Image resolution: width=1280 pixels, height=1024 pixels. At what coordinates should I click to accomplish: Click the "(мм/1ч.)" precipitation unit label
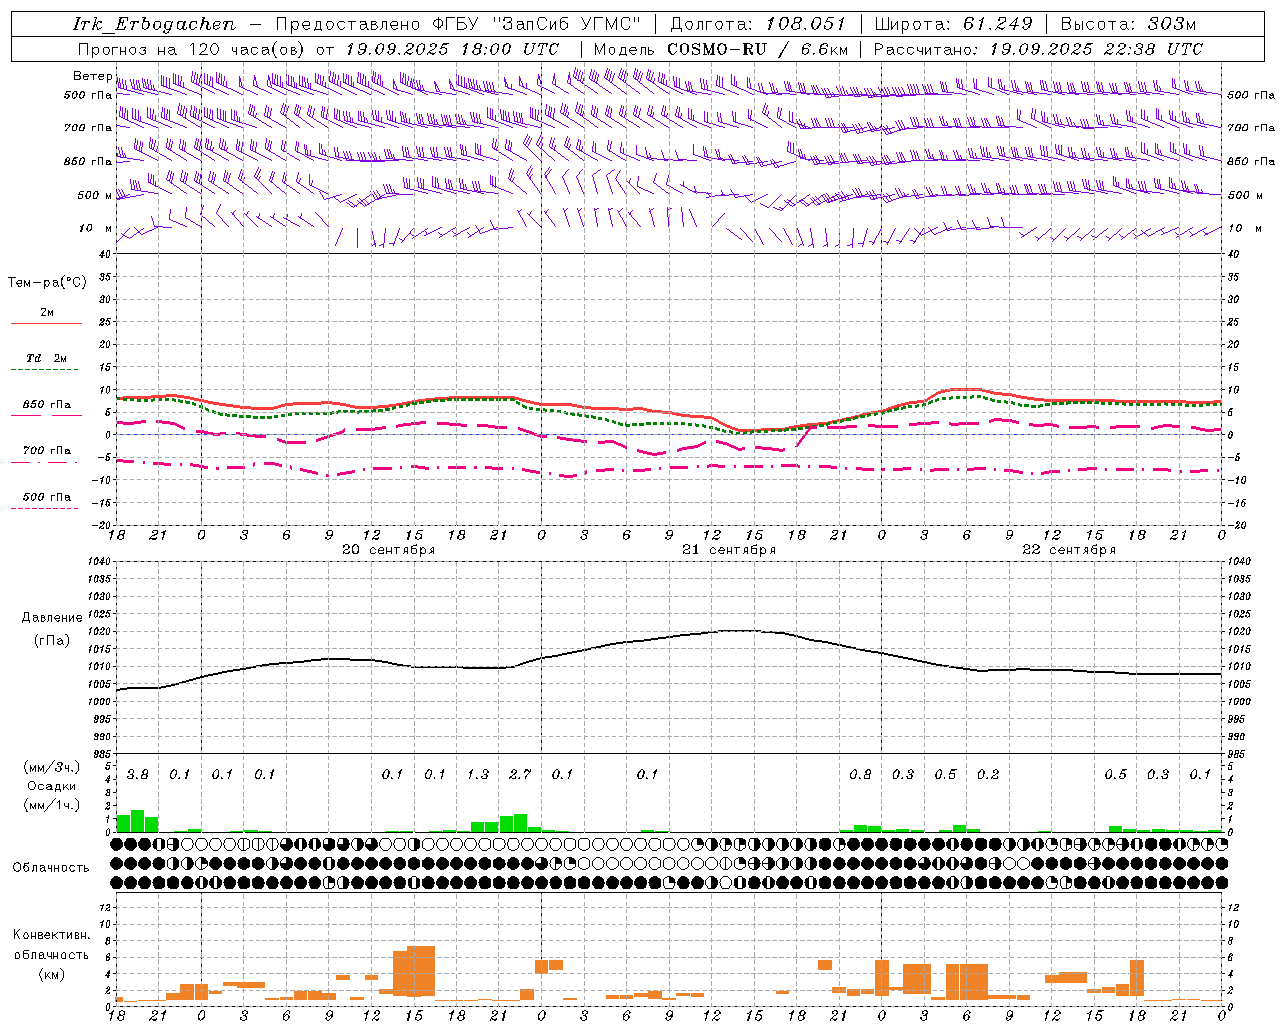coord(52,805)
